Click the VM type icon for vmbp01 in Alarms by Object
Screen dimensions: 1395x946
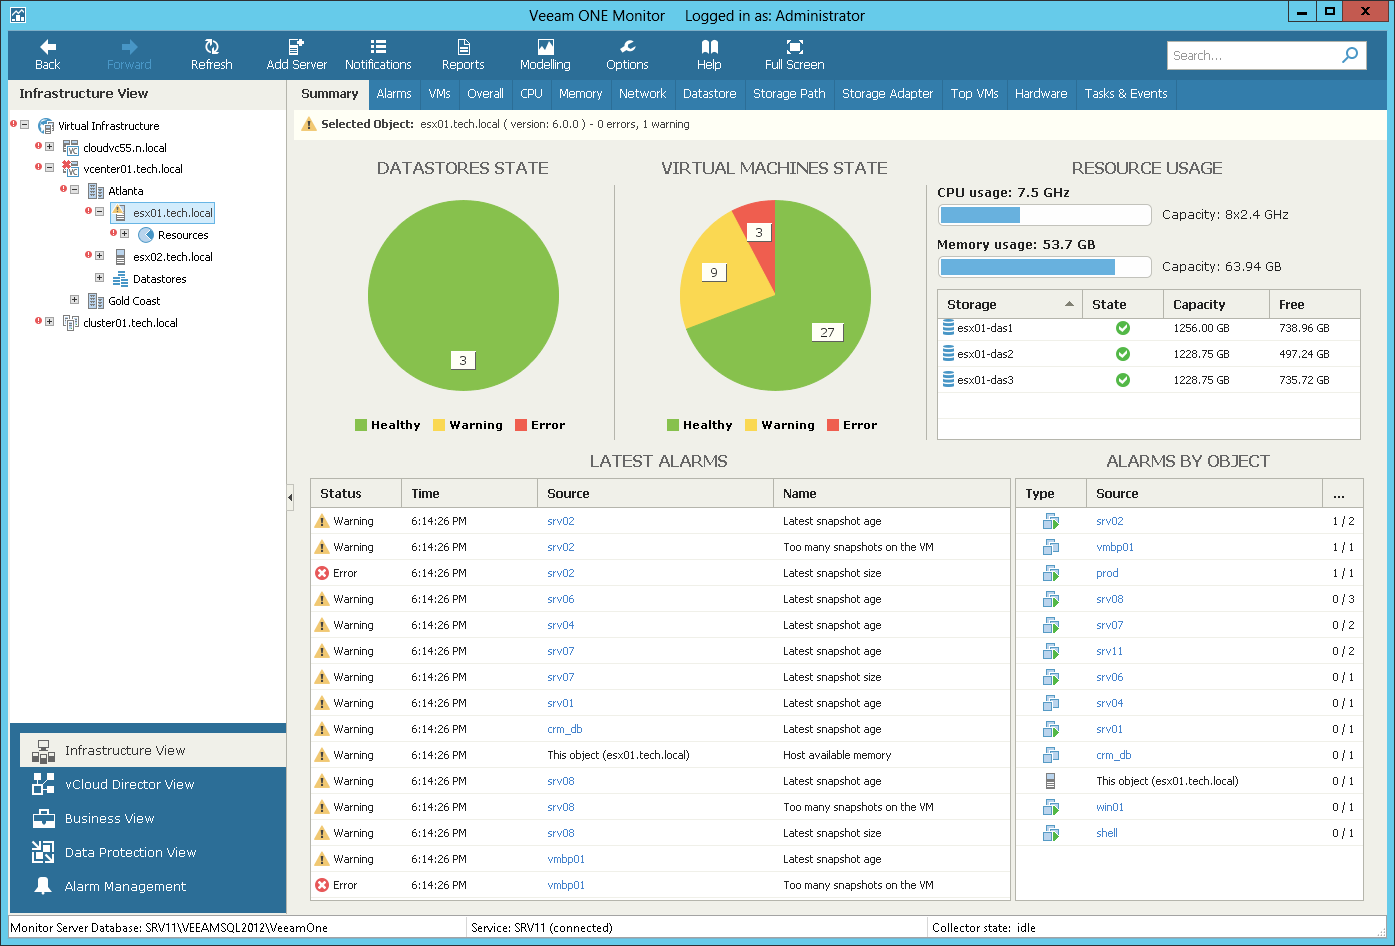pyautogui.click(x=1051, y=547)
